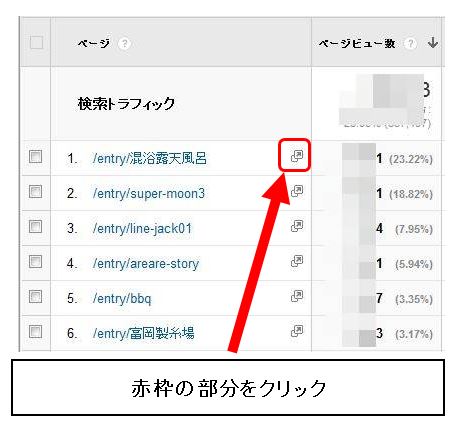Open the /entry/super-moon3 link

[x=149, y=194]
